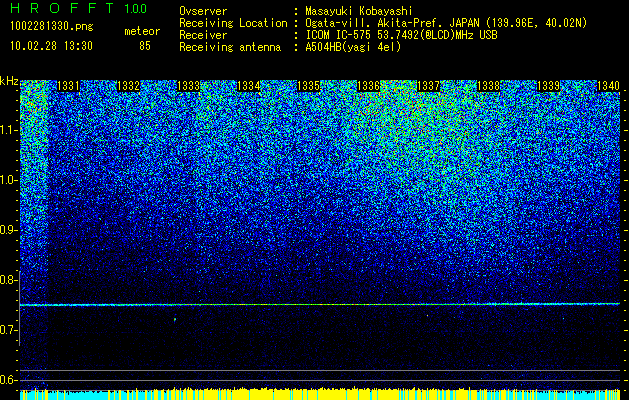
Task: Click the observer name Masayuki Kobayashi
Action: 359,11
